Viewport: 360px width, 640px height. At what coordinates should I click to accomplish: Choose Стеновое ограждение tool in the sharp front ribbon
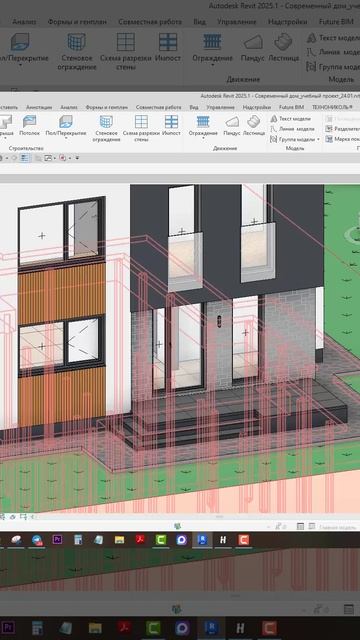tap(106, 128)
